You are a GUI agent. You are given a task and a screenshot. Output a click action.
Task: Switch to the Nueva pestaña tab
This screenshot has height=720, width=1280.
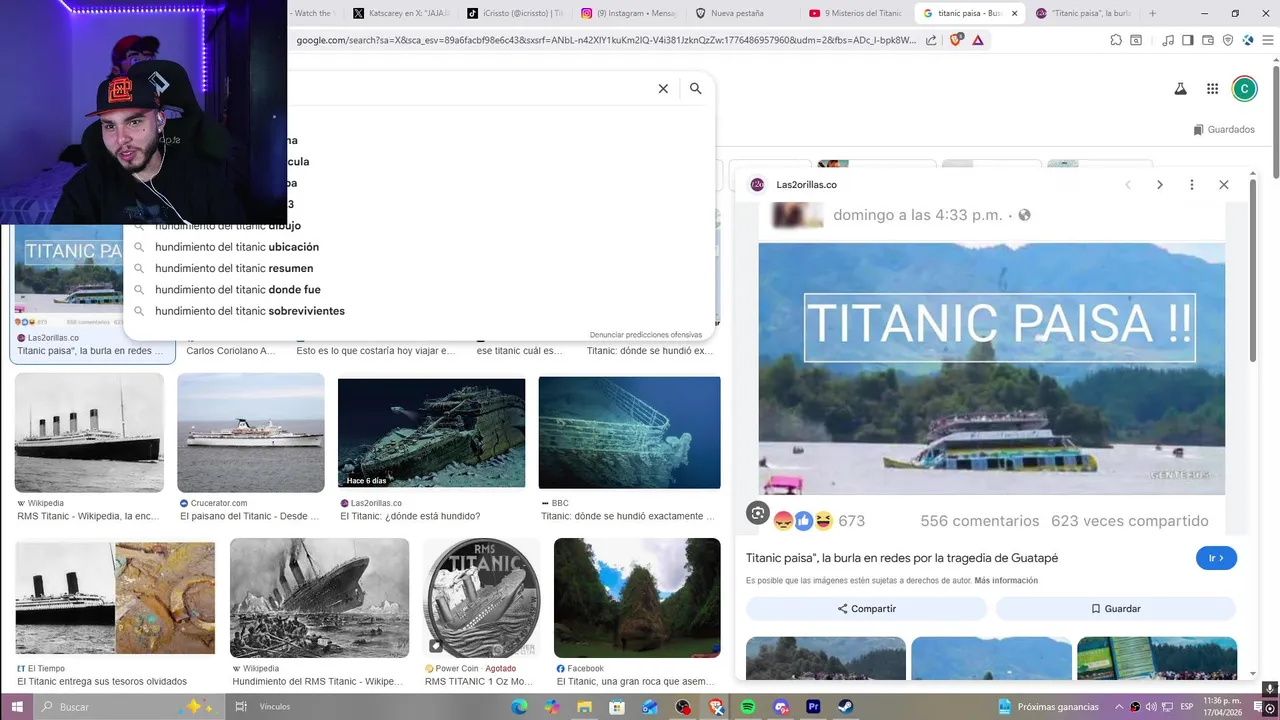click(x=739, y=13)
